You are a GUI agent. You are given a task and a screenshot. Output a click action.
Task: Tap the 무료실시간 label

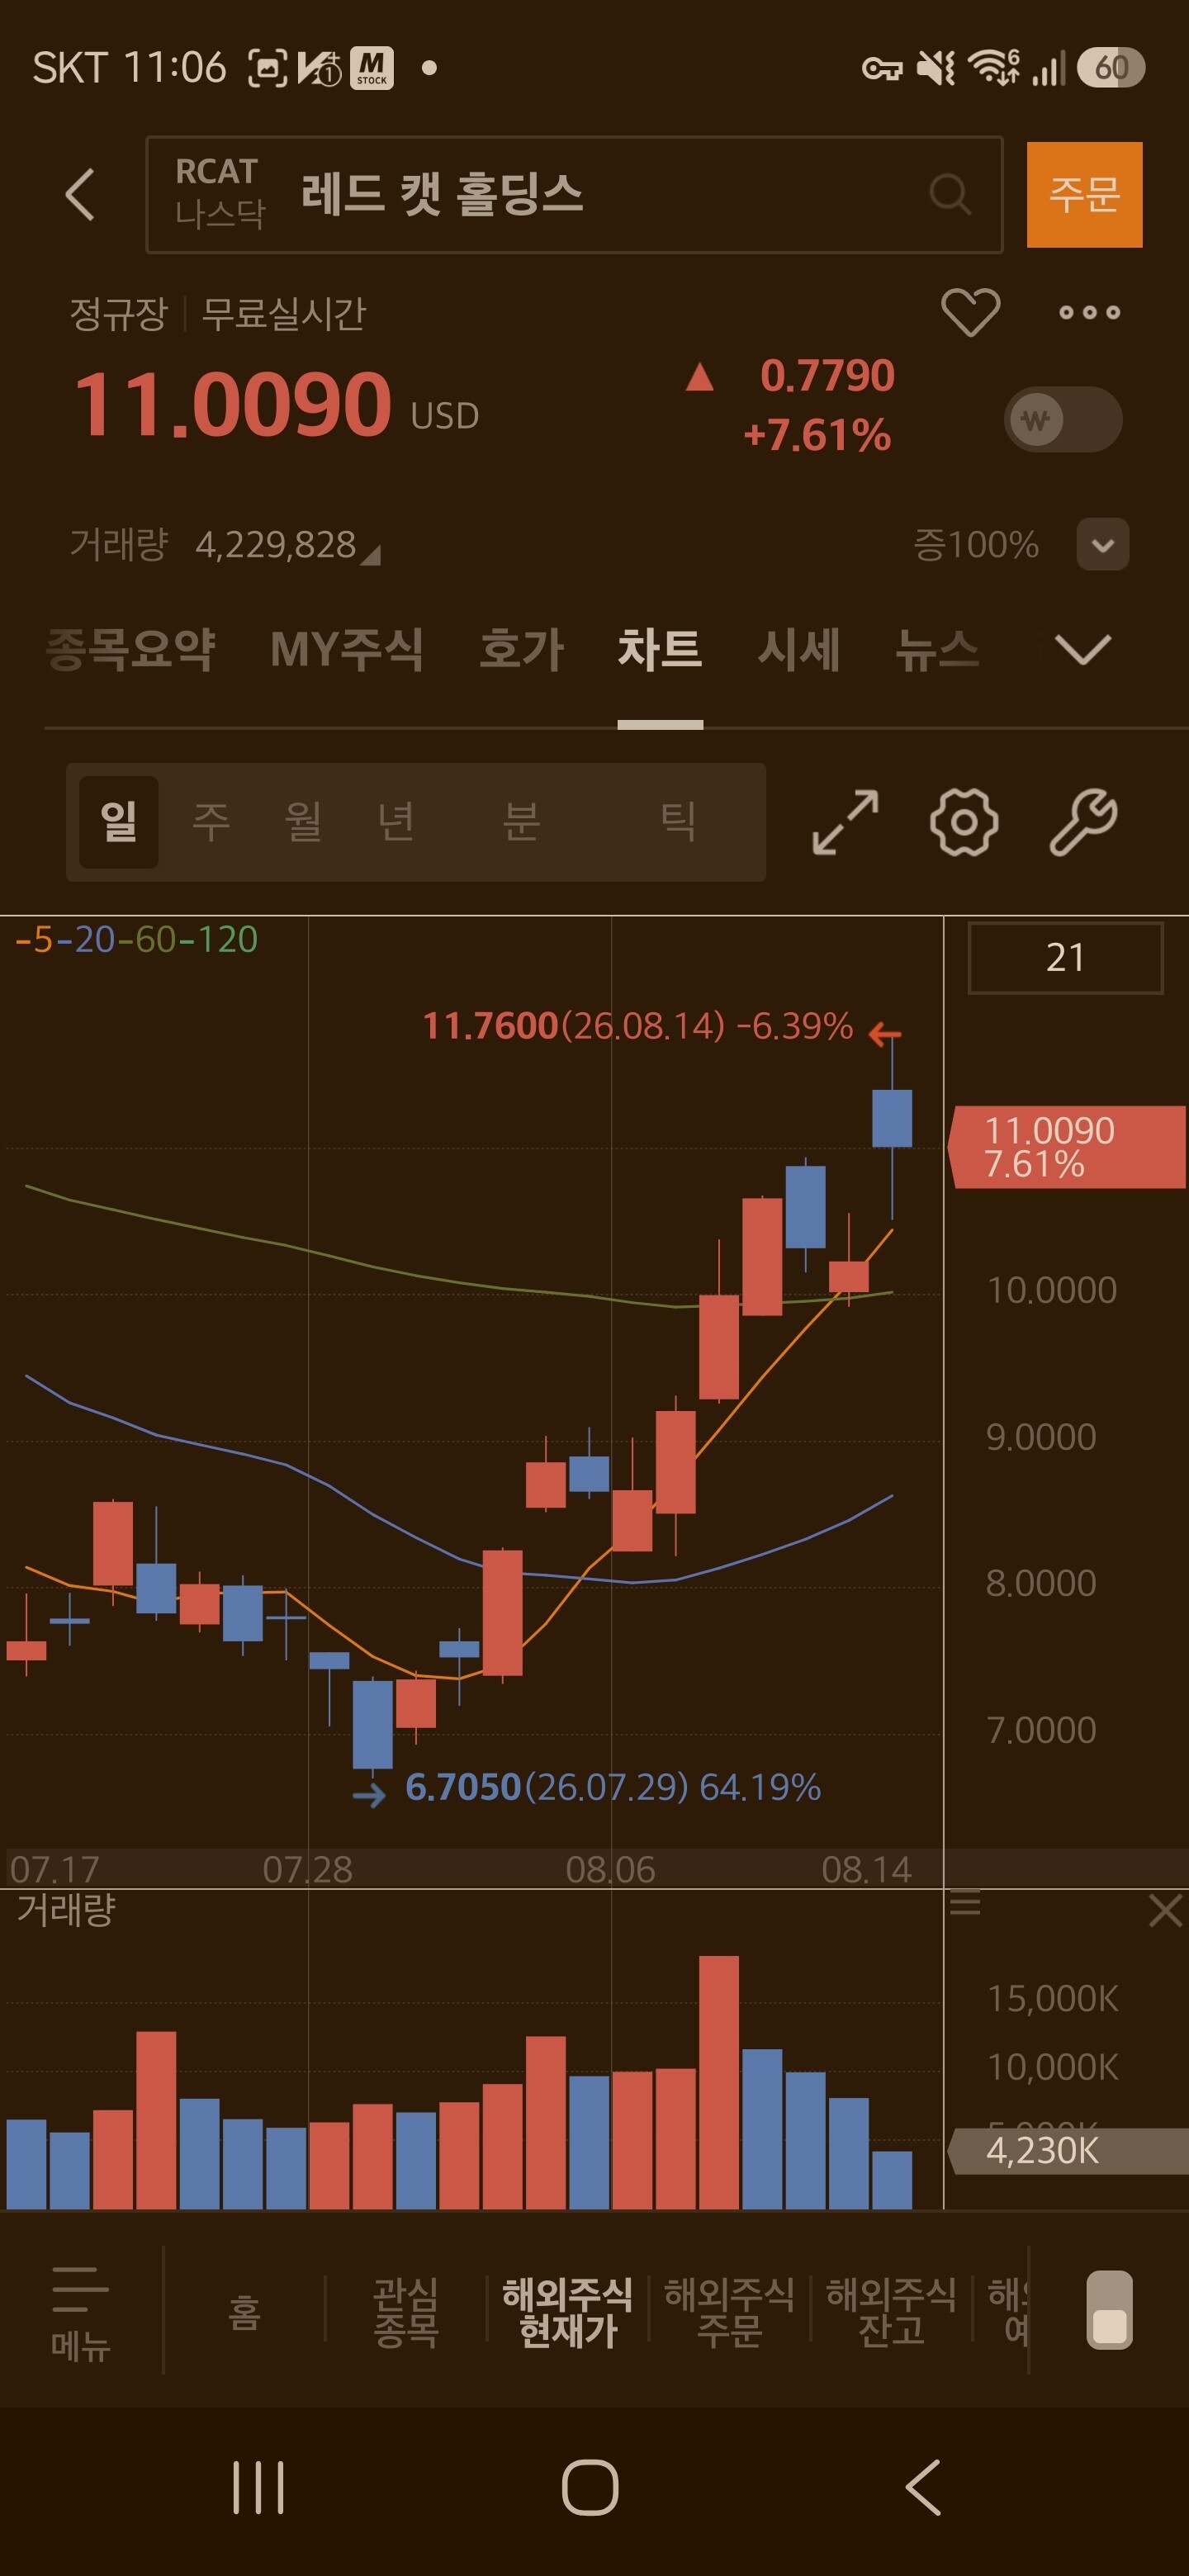pyautogui.click(x=284, y=314)
